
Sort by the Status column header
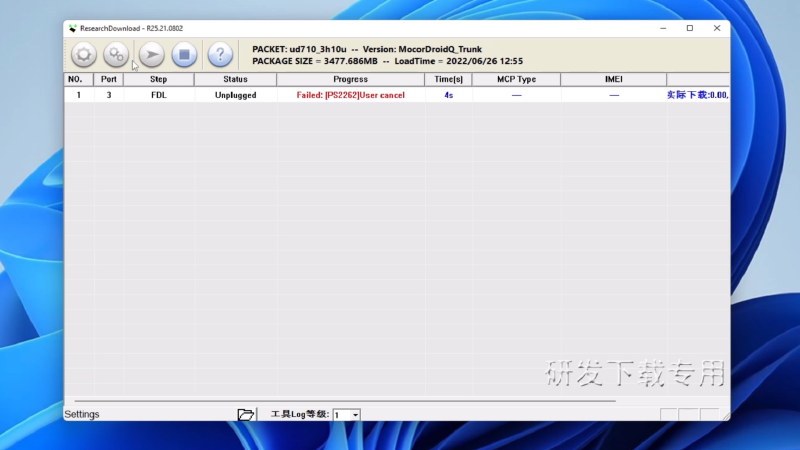coord(235,79)
